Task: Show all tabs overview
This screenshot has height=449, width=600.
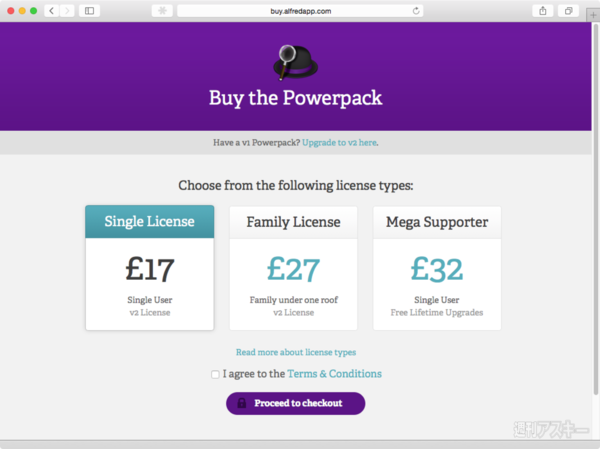Action: 568,10
